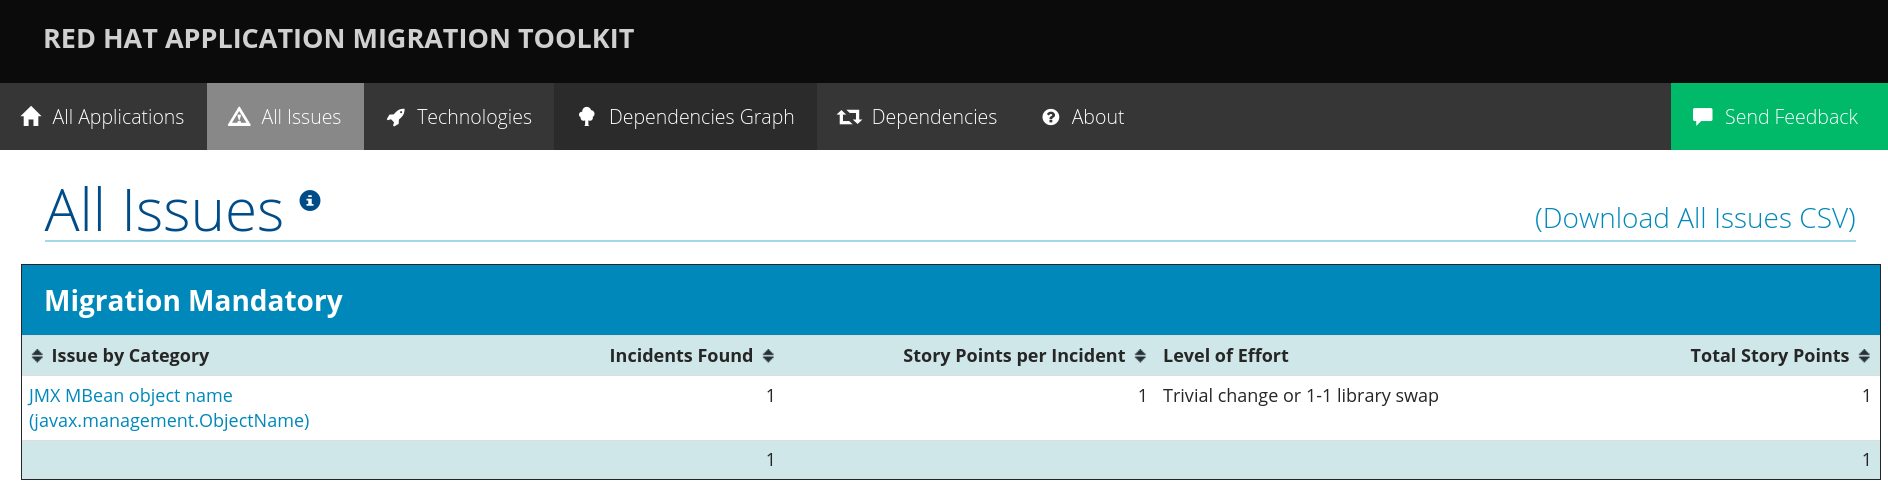Toggle sort arrows on Total Story Points
This screenshot has height=484, width=1888.
[1864, 356]
